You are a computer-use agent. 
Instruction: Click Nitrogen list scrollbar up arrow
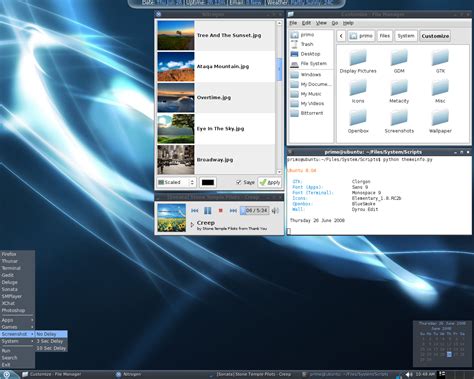[279, 23]
